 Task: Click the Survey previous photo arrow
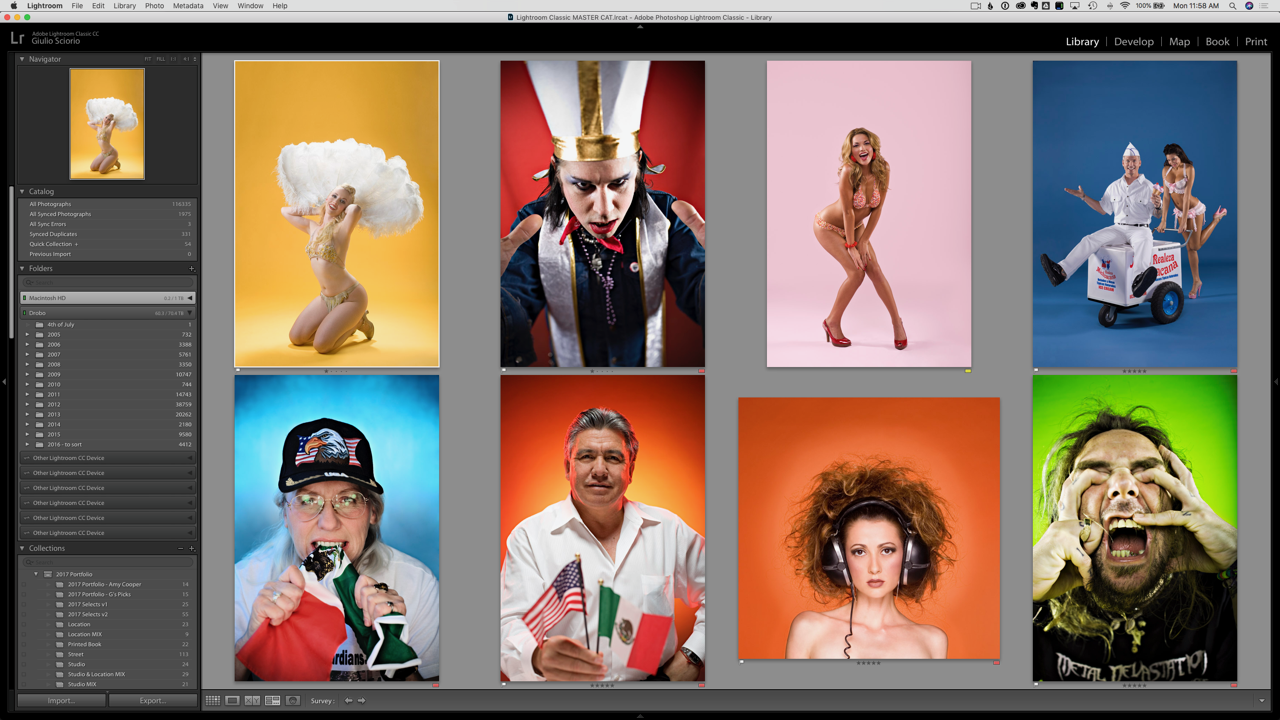click(x=348, y=701)
